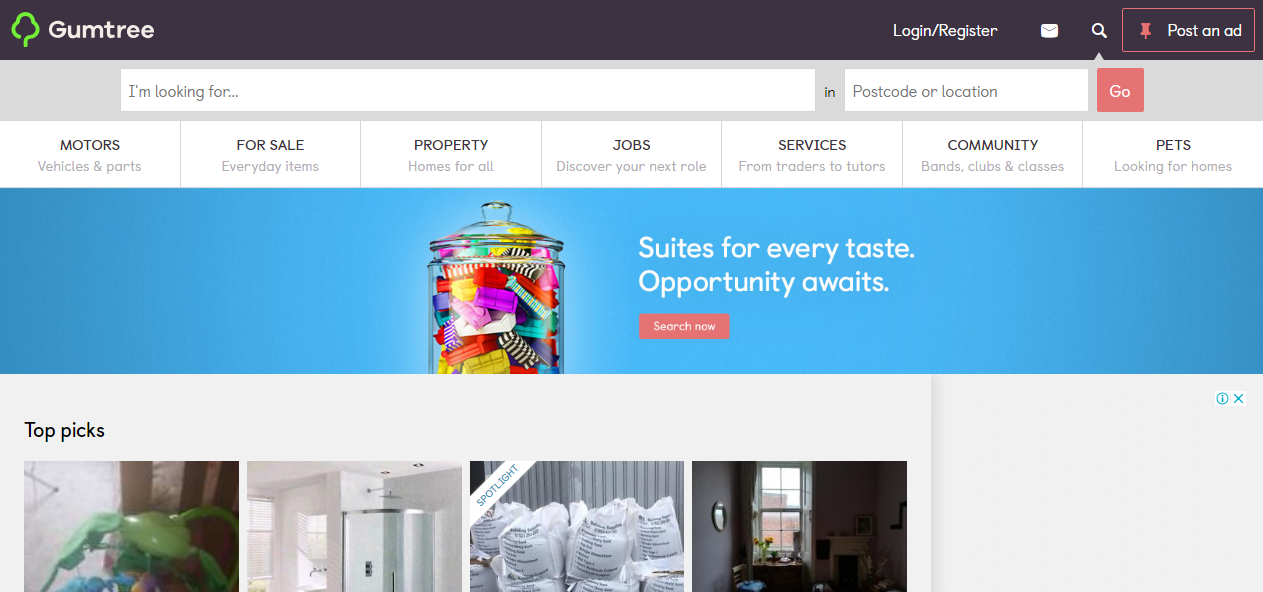Close the advertisement with X icon
Screen dimensions: 1263x592
coord(1238,398)
